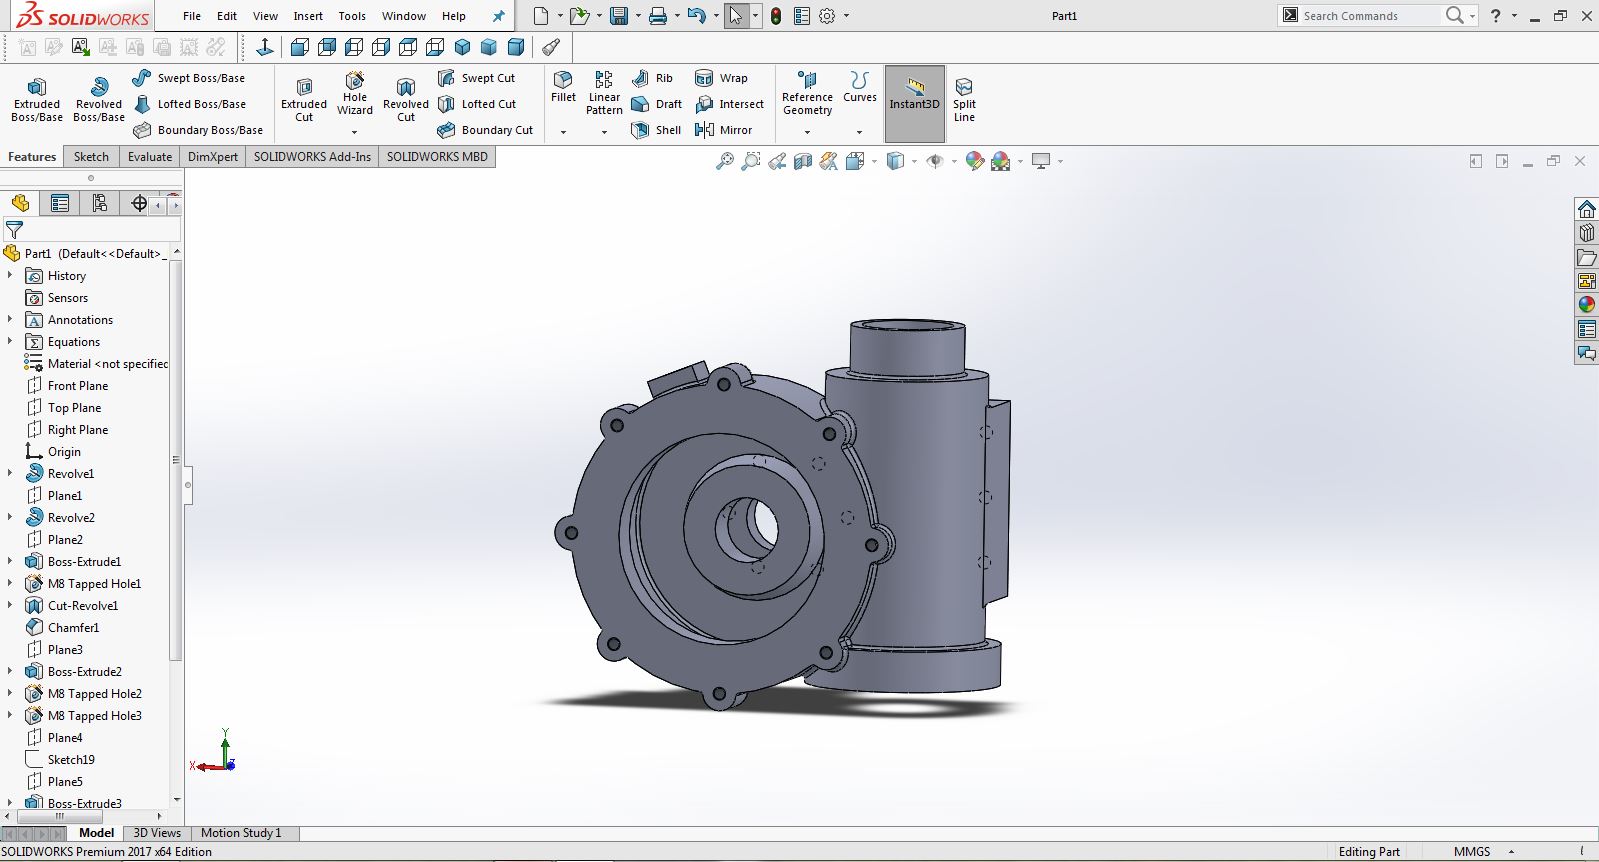Image resolution: width=1599 pixels, height=862 pixels.
Task: Switch to the Sketch tab
Action: point(91,157)
